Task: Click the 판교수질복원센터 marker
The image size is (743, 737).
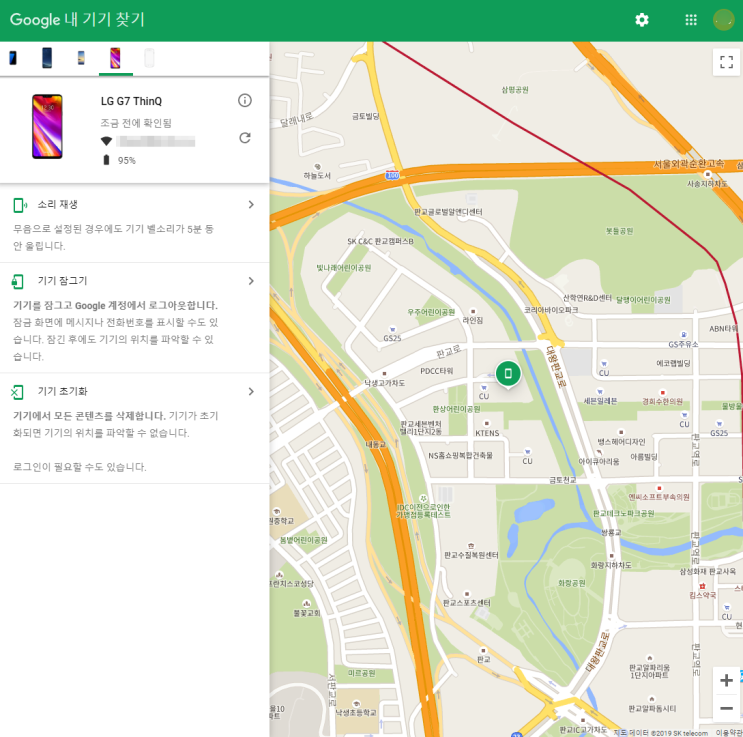Action: pyautogui.click(x=471, y=546)
